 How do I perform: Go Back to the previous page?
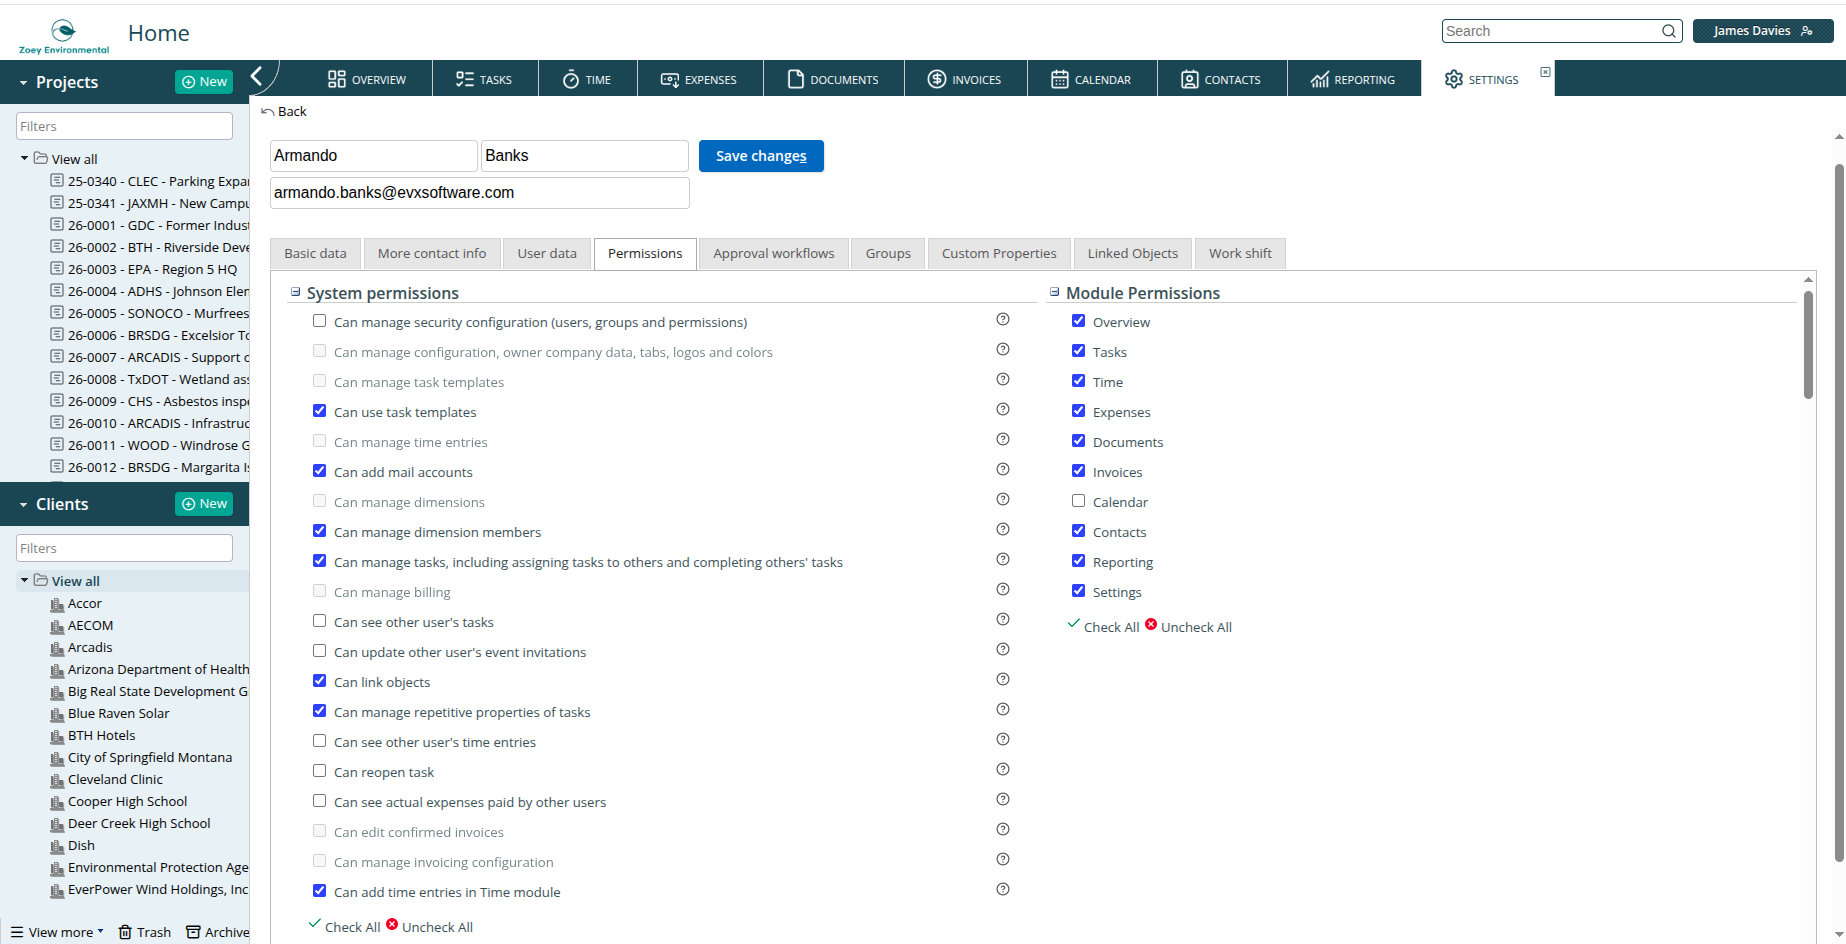tap(284, 112)
